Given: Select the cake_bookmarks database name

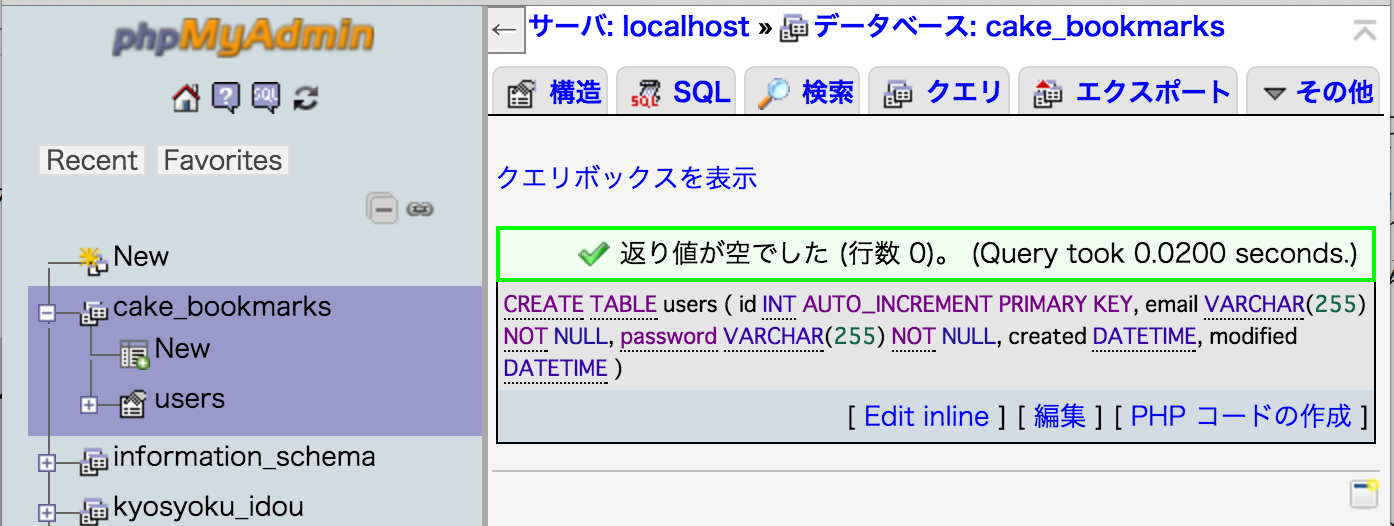Looking at the screenshot, I should click(222, 306).
